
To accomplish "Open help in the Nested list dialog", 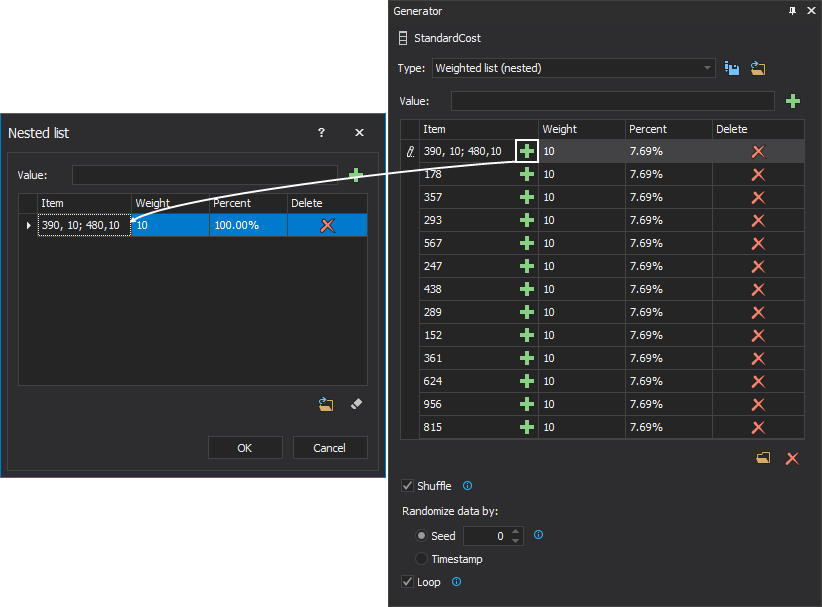I will click(x=321, y=133).
